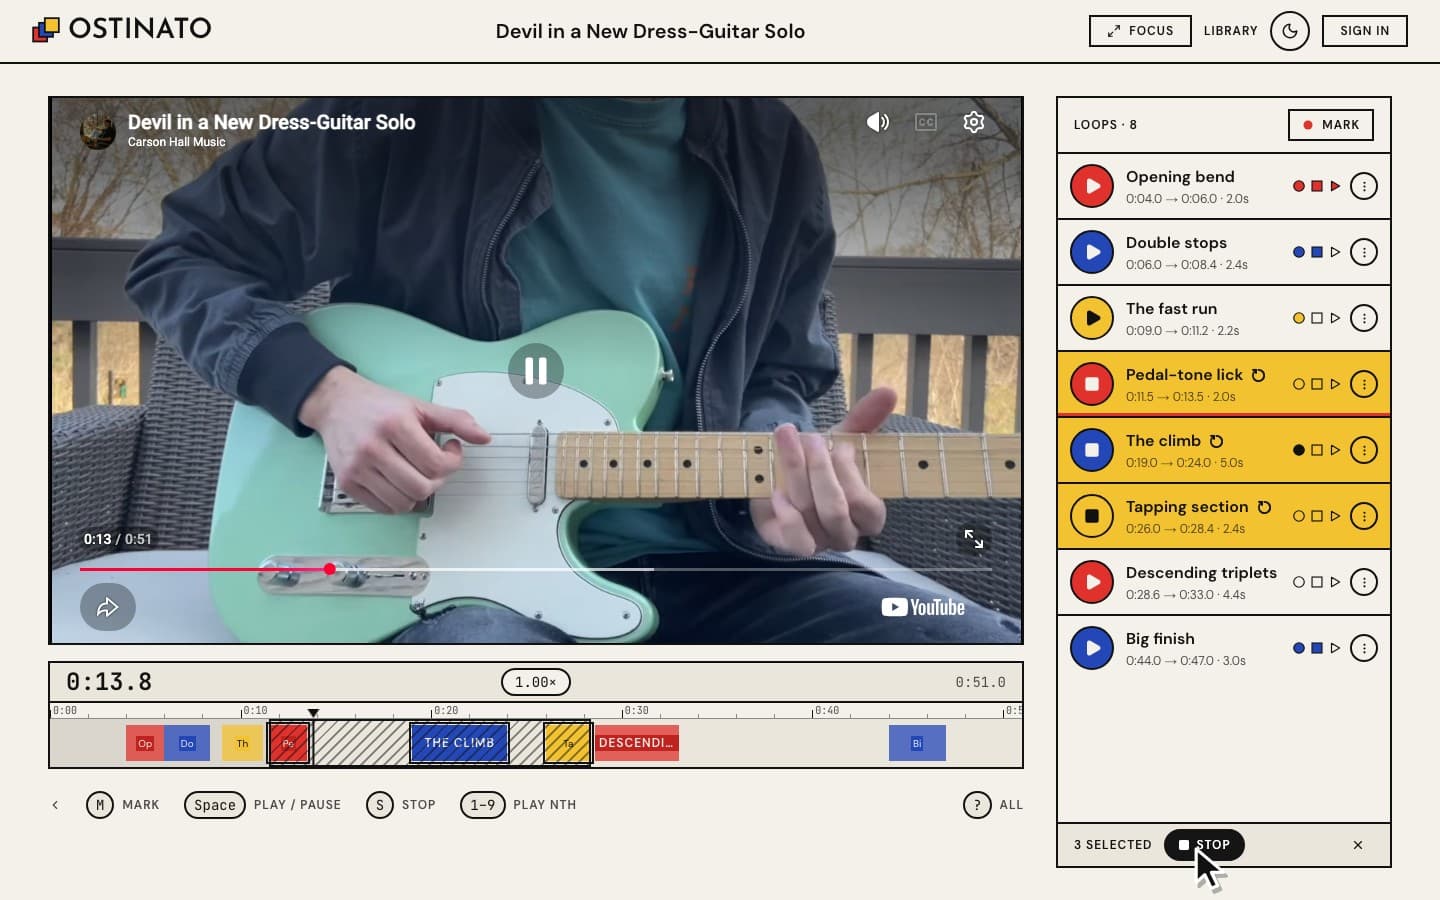Open options menu for Big finish
Screen dimensions: 1440x900
tap(1364, 648)
